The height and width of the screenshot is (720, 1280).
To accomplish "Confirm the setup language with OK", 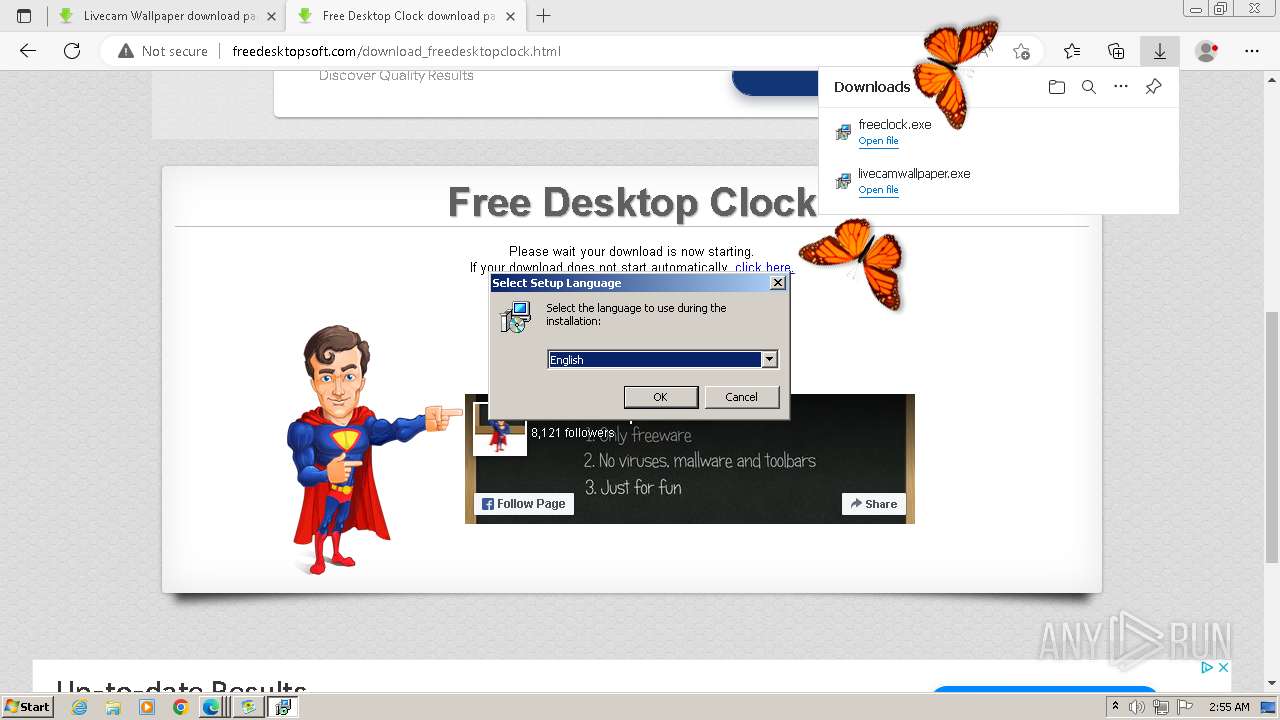I will (661, 397).
